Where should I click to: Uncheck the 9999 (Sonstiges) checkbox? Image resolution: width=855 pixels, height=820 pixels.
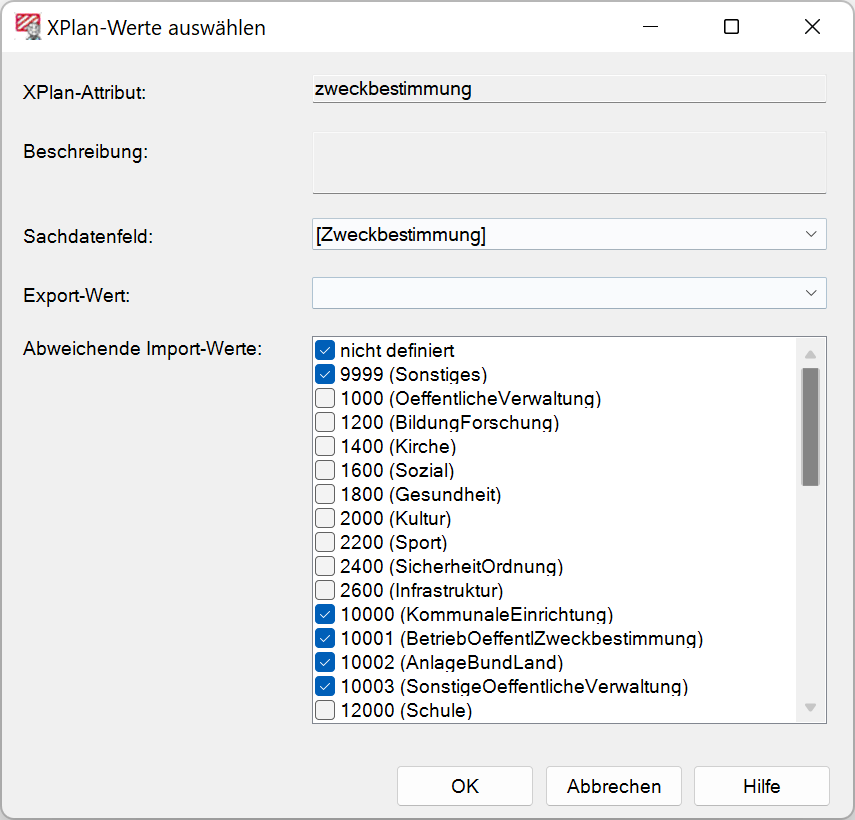[x=325, y=375]
